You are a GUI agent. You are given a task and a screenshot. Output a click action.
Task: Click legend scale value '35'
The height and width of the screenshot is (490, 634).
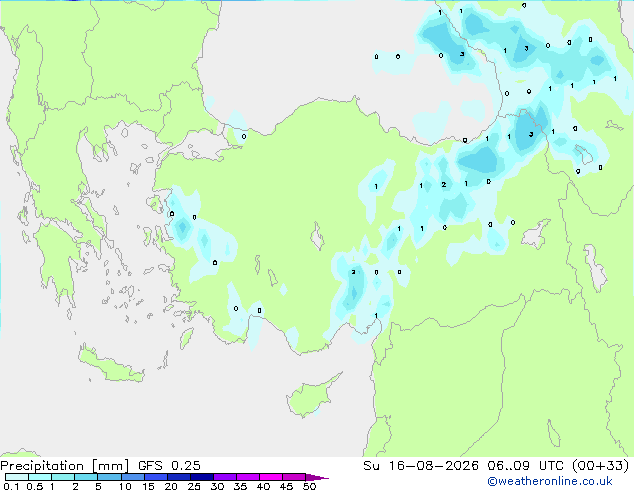click(240, 486)
